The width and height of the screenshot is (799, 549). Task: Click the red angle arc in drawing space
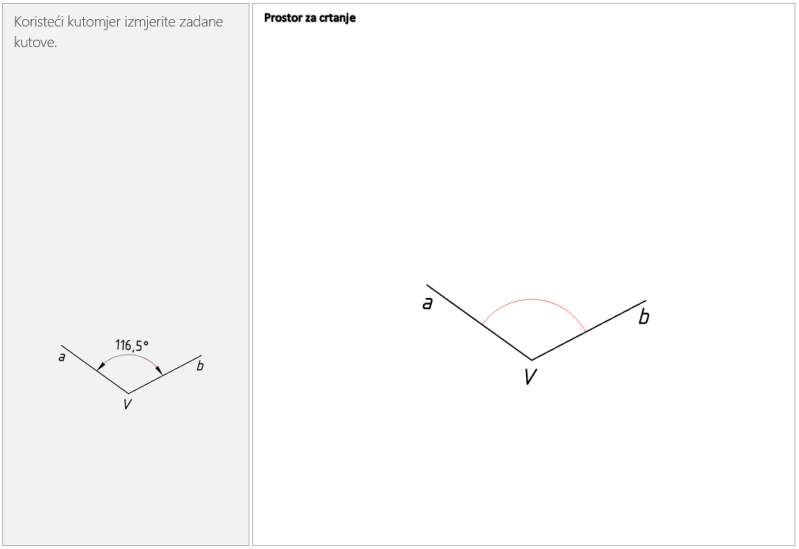point(533,299)
